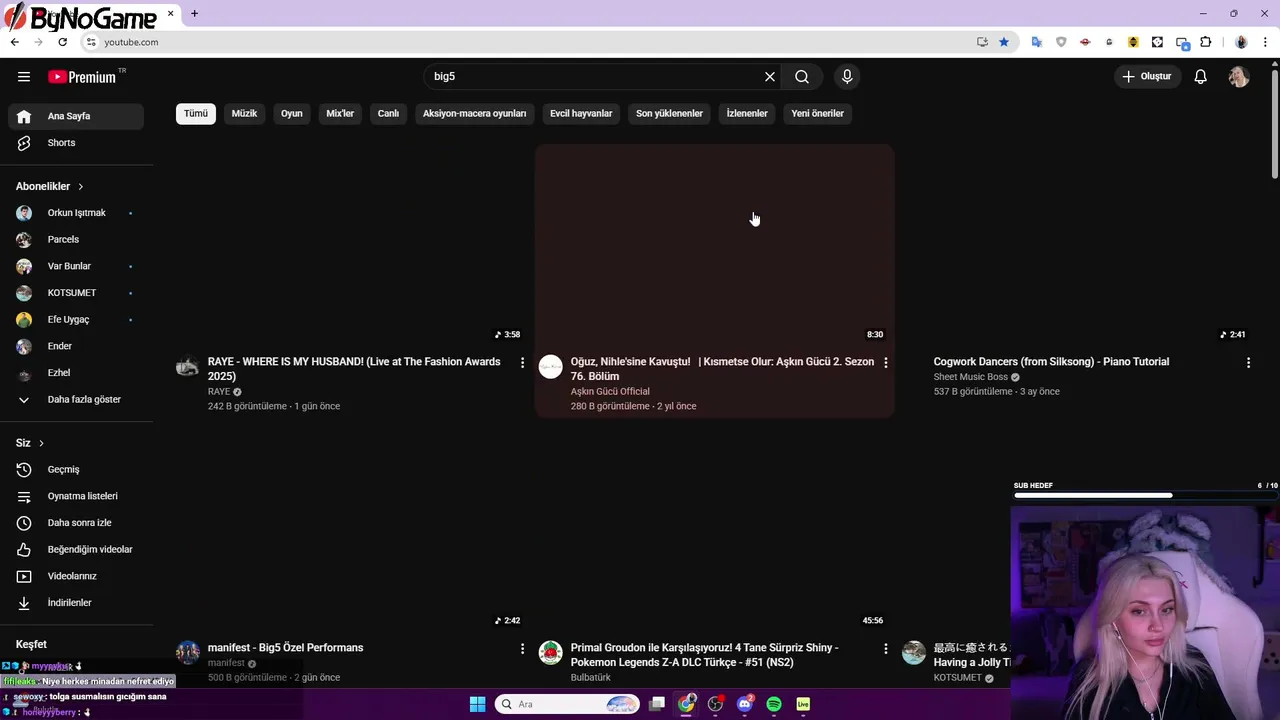Open more options for Cogwork Dancers video
This screenshot has height=720, width=1280.
(1248, 362)
